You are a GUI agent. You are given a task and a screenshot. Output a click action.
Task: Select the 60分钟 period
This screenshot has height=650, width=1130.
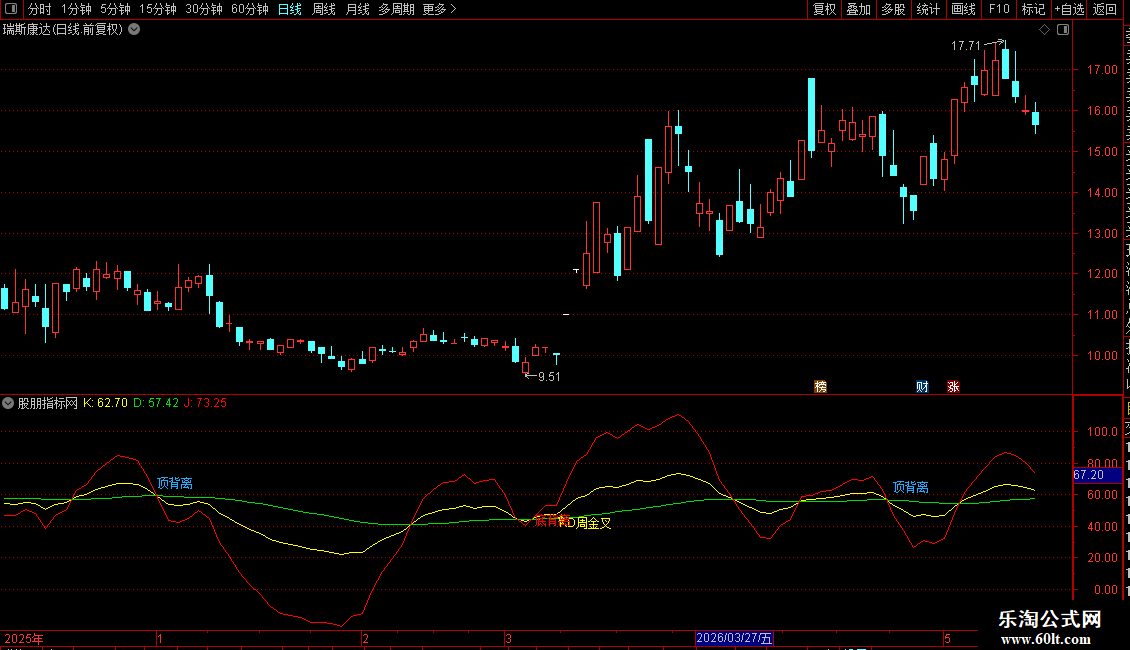[x=249, y=9]
